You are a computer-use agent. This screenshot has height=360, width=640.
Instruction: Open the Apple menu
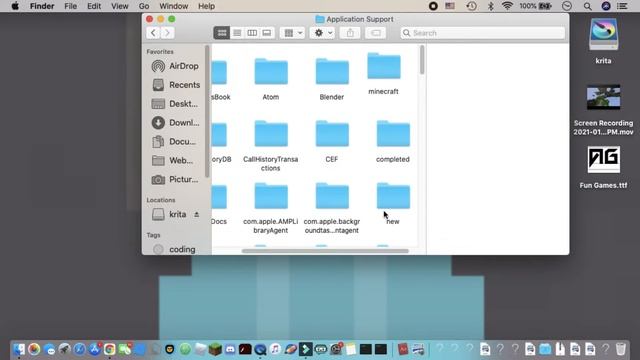click(x=15, y=6)
